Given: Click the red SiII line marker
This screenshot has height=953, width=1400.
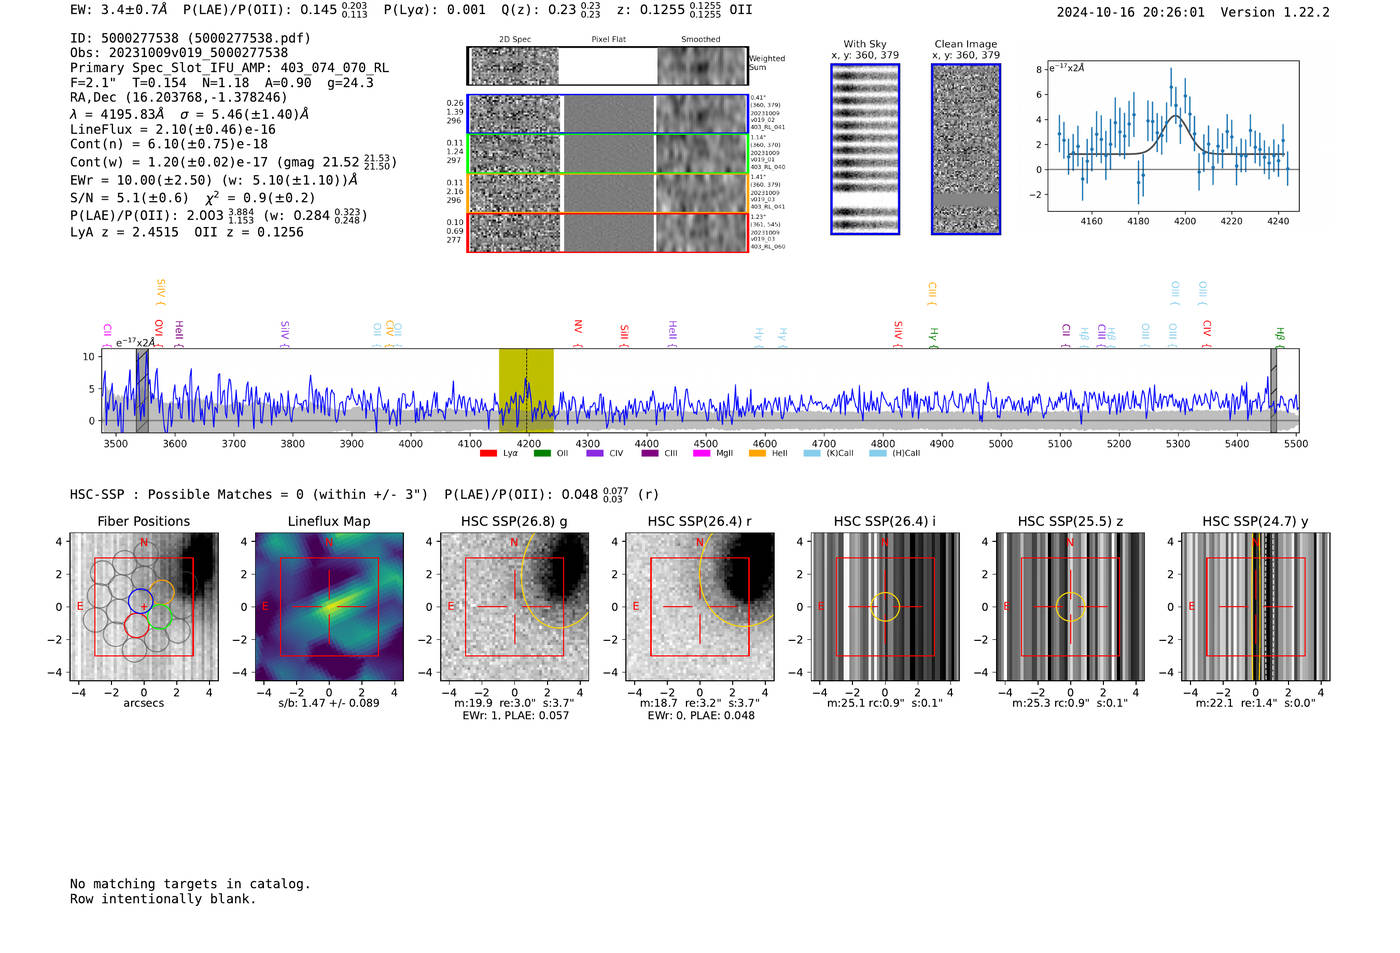Looking at the screenshot, I should (624, 335).
